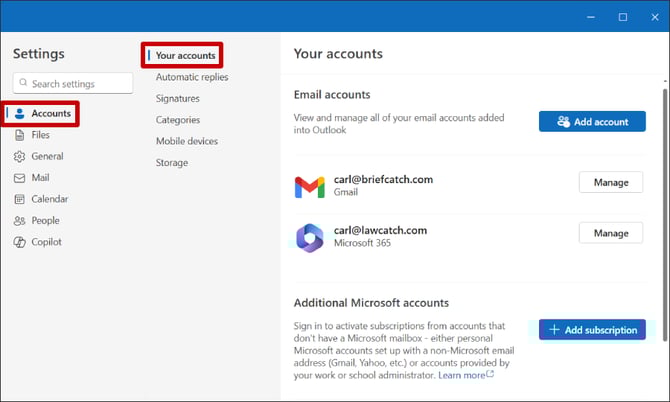
Task: Click the Copilot icon in sidebar
Action: 19,242
